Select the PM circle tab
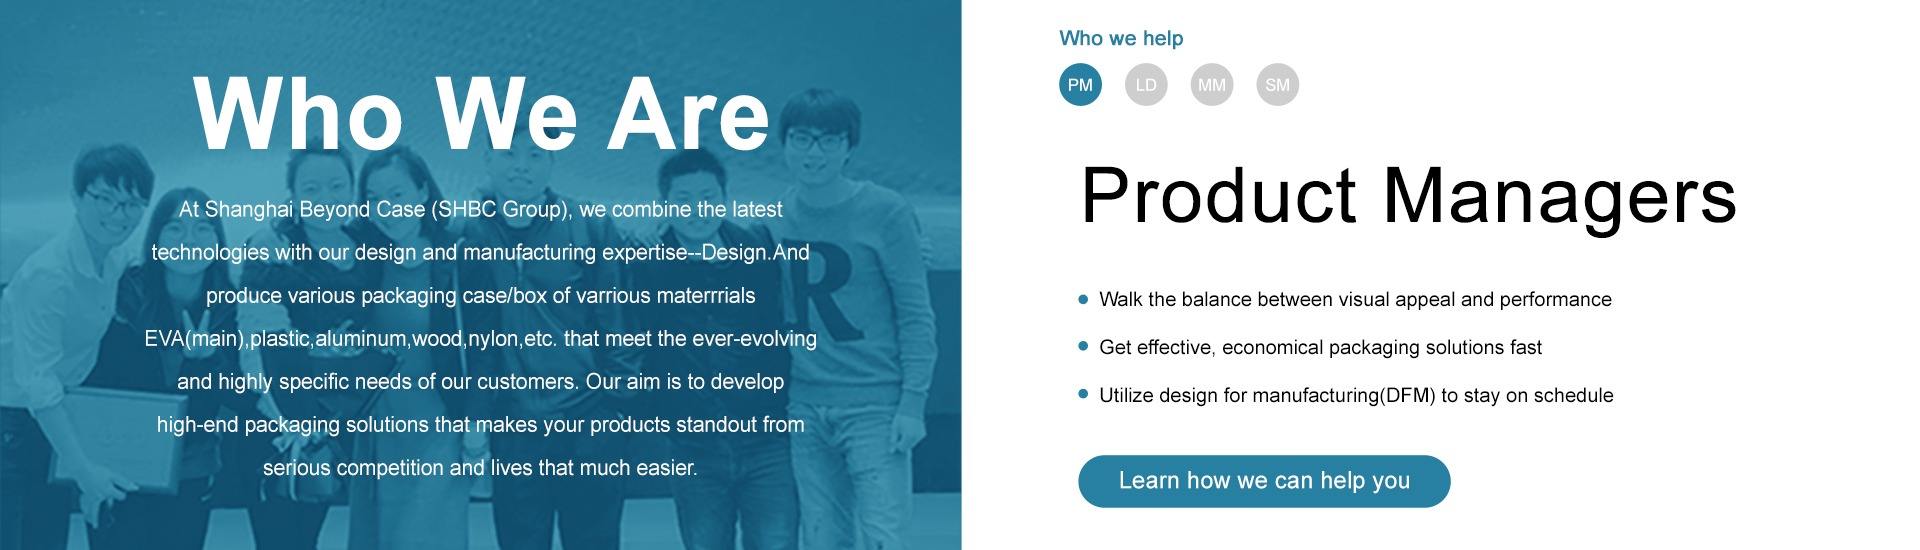Screen dimensions: 1920x550 point(1080,85)
